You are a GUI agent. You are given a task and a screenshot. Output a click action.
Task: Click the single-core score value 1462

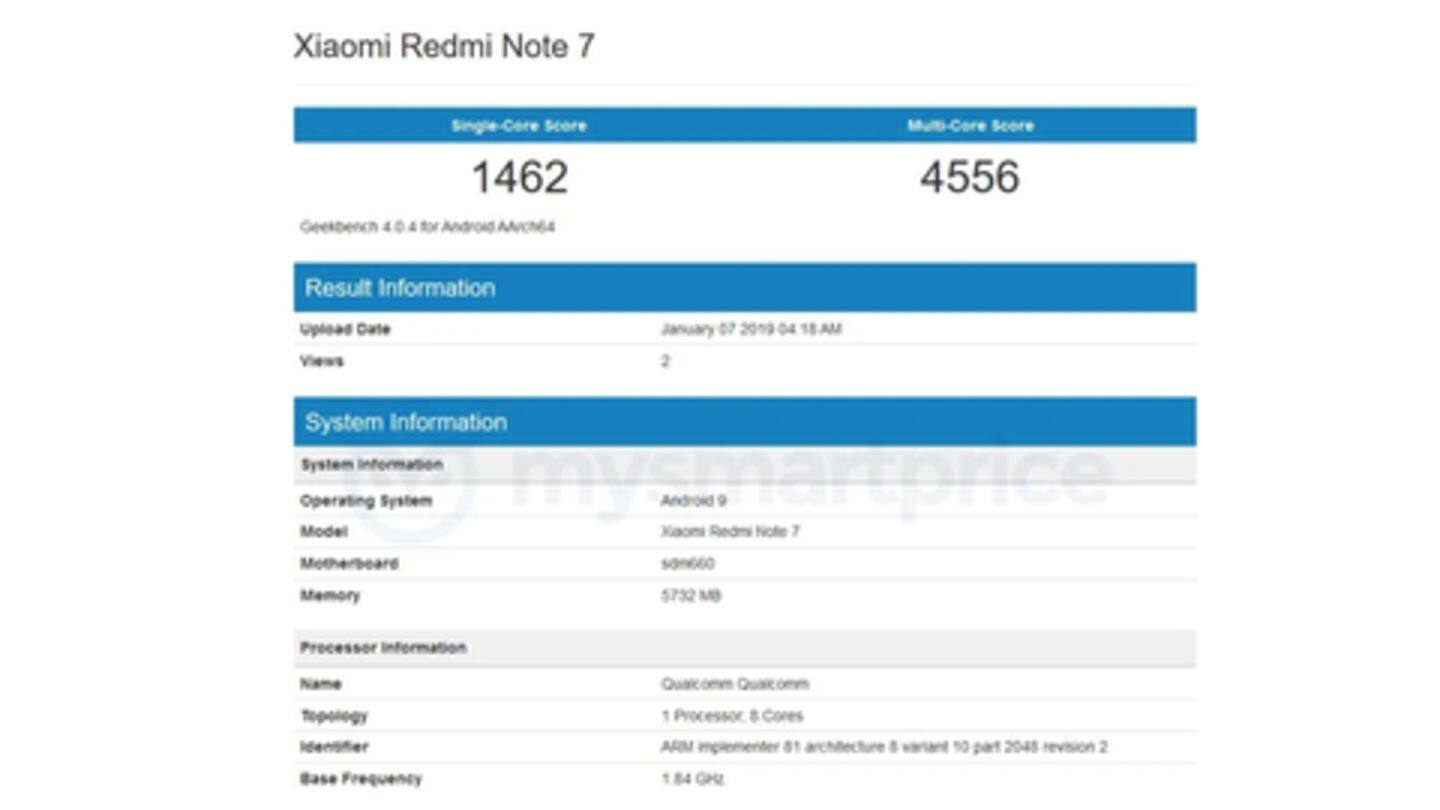519,178
